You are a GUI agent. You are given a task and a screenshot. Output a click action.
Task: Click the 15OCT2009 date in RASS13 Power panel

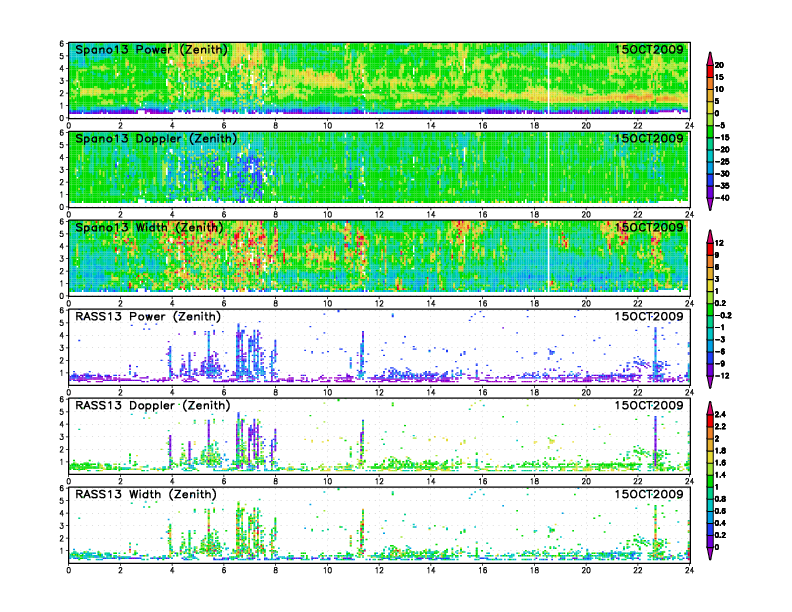click(649, 317)
